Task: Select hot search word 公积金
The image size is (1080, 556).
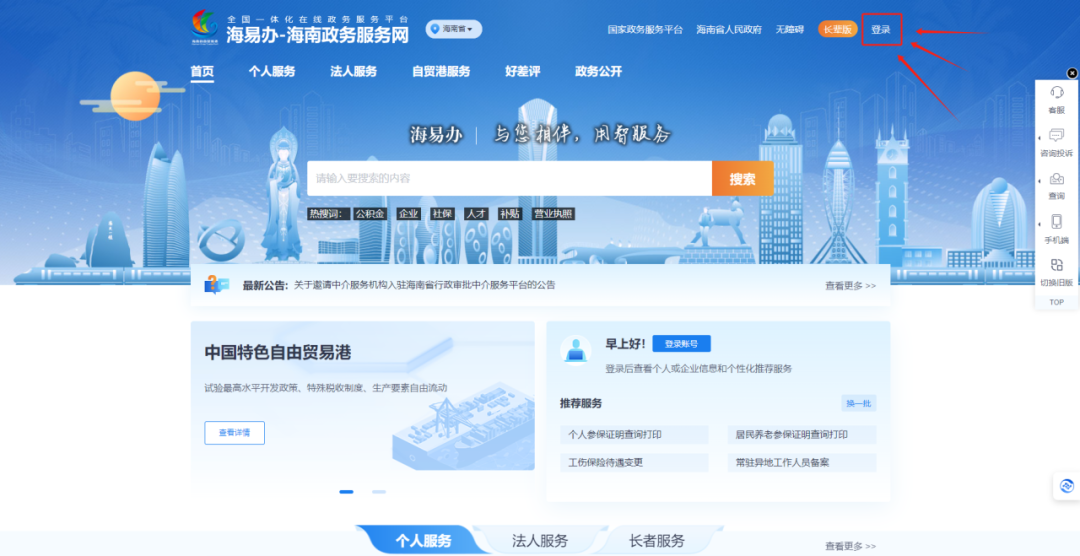Action: (x=371, y=214)
